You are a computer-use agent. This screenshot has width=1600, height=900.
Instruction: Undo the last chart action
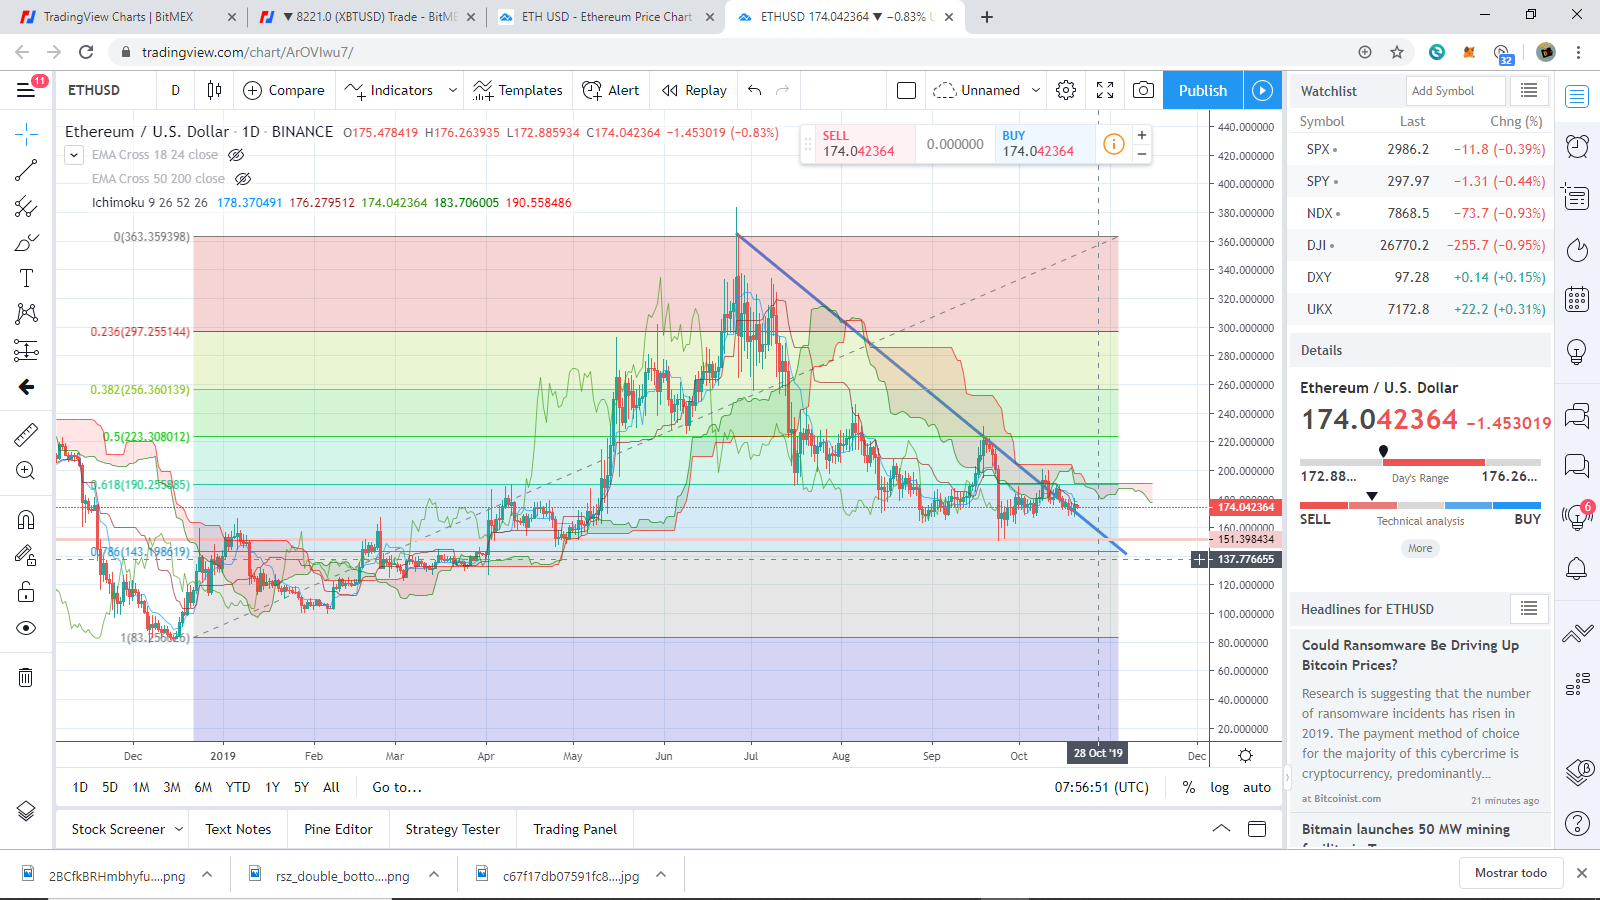point(755,90)
